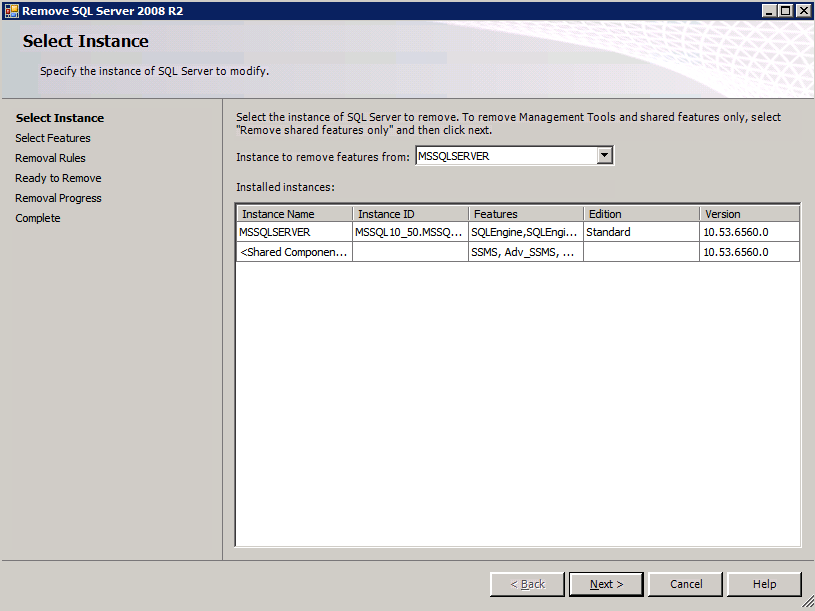Click Shared Components row version 10.53.6560.0
Screen dimensions: 815x611
click(750, 252)
